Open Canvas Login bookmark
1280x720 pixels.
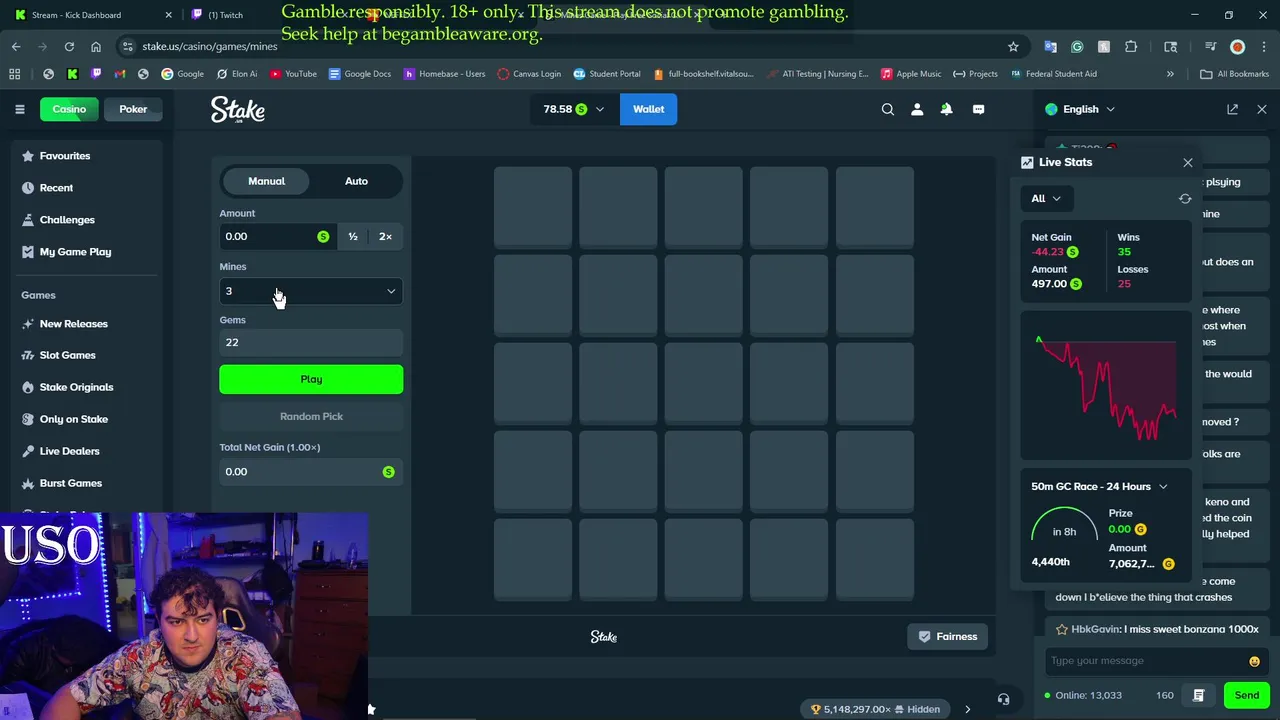click(529, 74)
